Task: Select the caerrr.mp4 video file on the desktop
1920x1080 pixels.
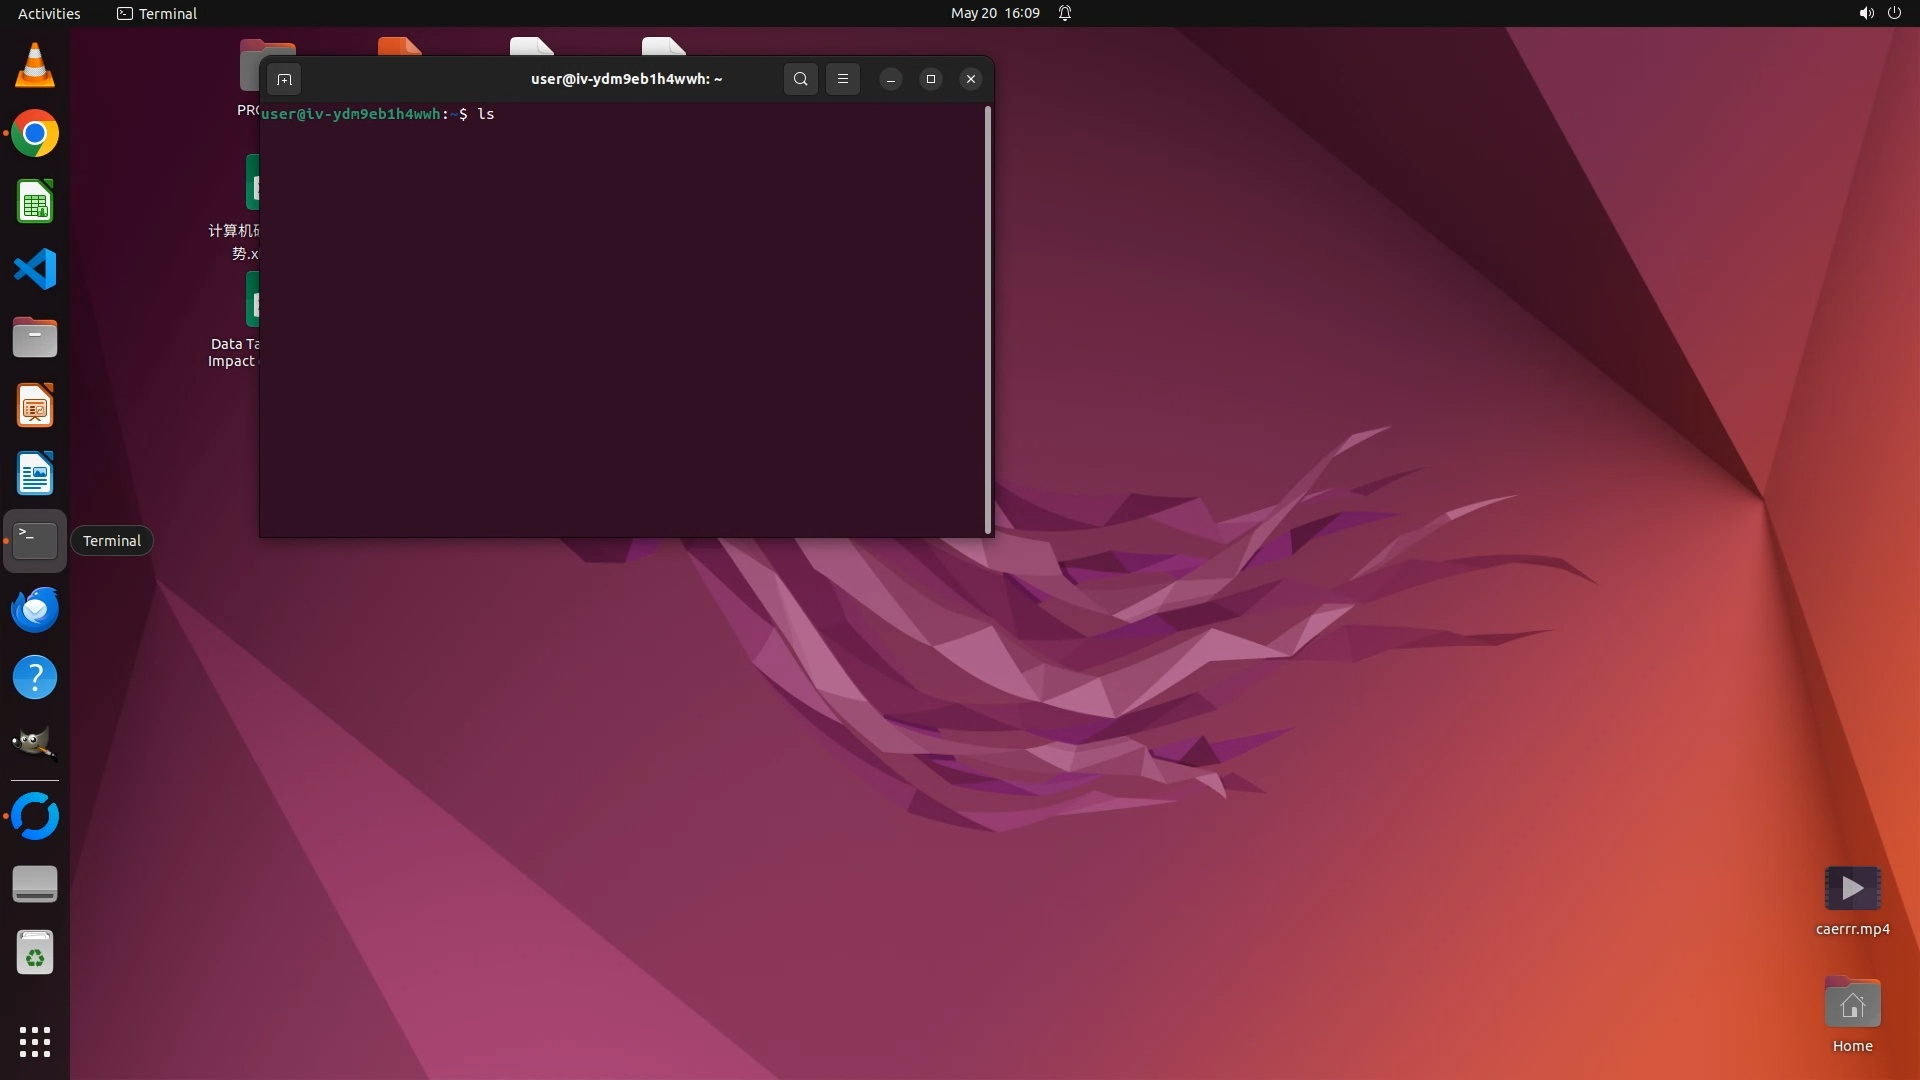Action: click(1852, 889)
